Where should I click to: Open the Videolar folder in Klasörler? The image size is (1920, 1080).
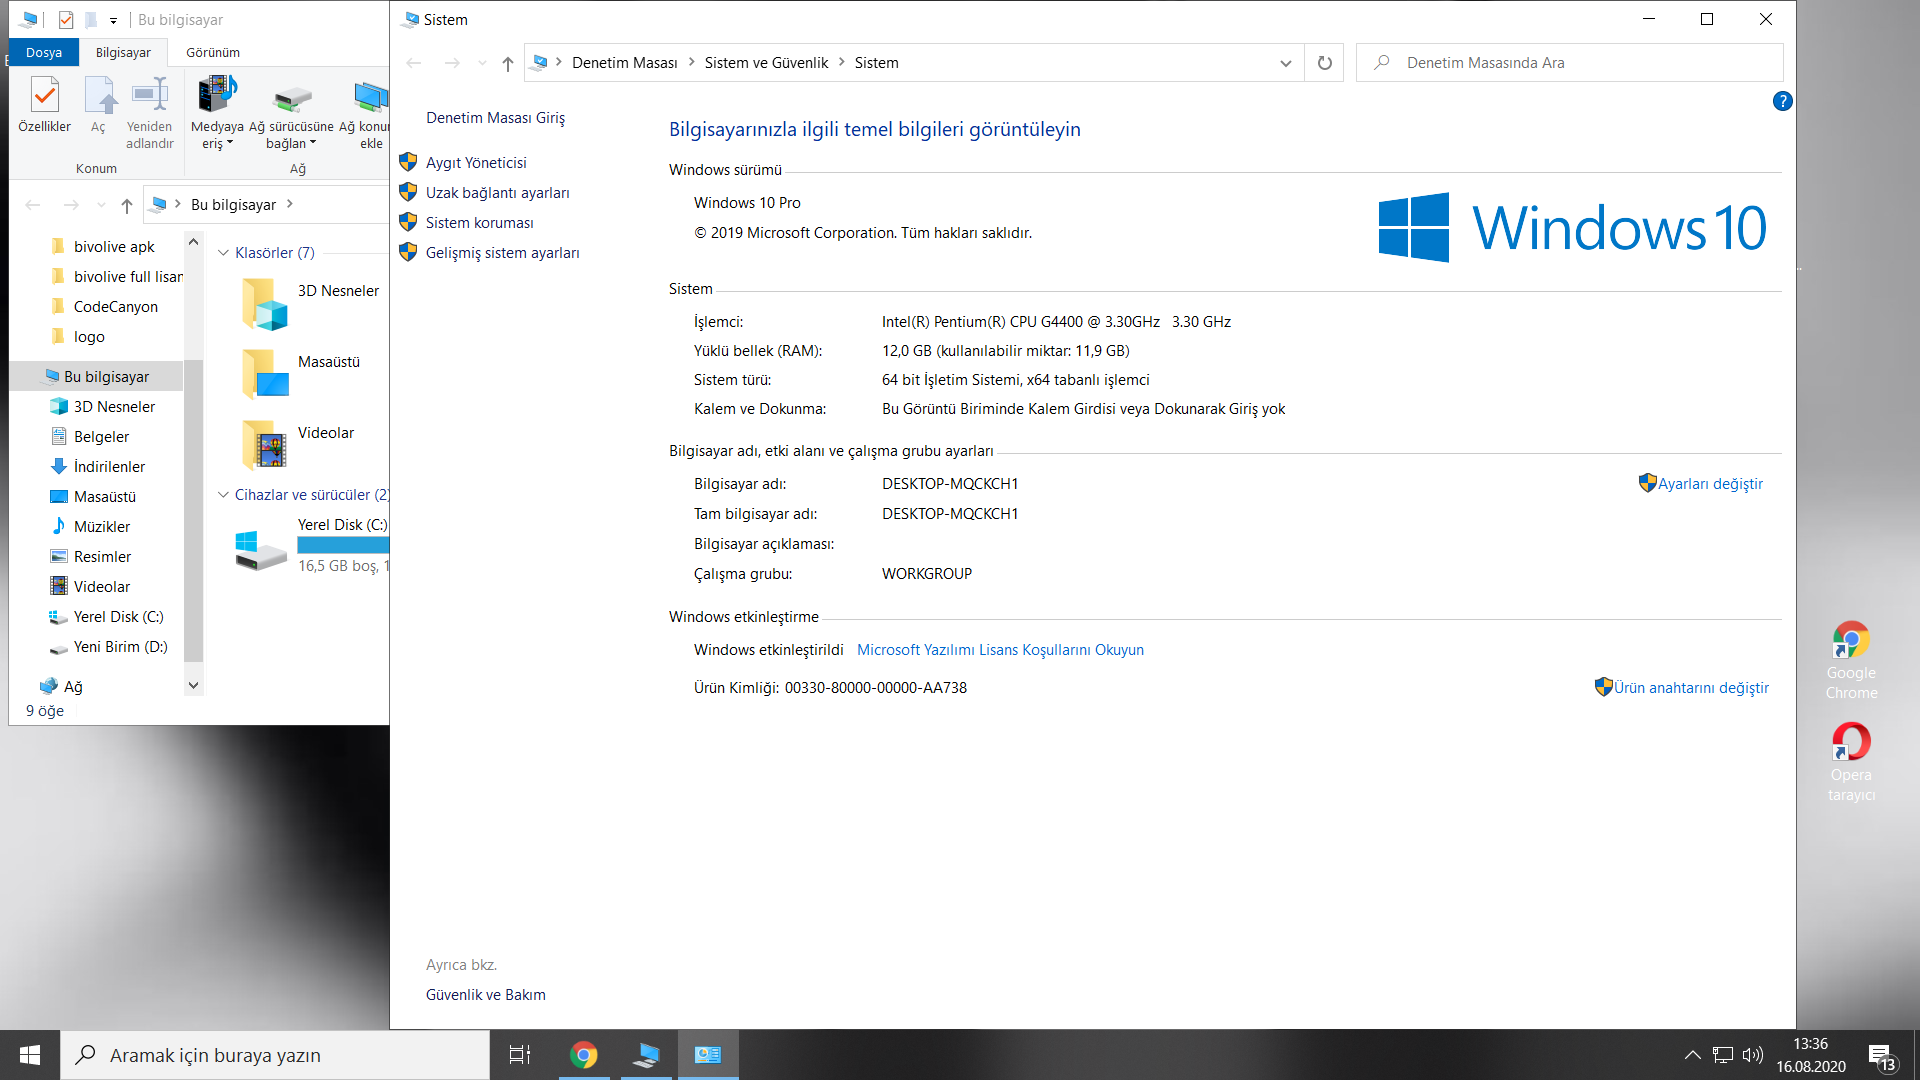click(265, 445)
